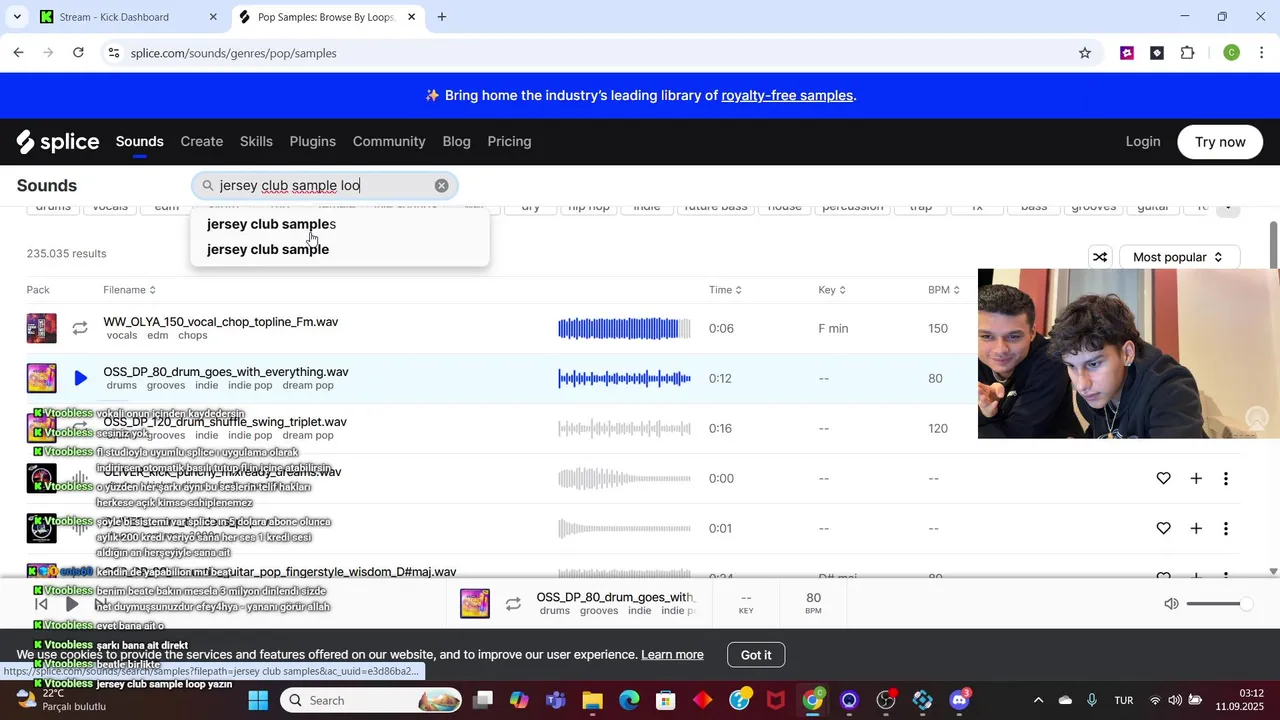Click the Sounds search input field
The image size is (1280, 720).
[x=325, y=186]
